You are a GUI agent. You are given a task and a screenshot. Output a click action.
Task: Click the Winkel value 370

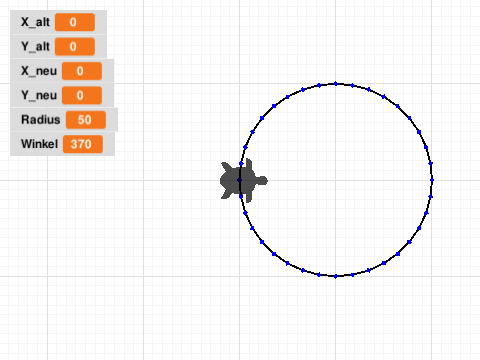point(83,144)
